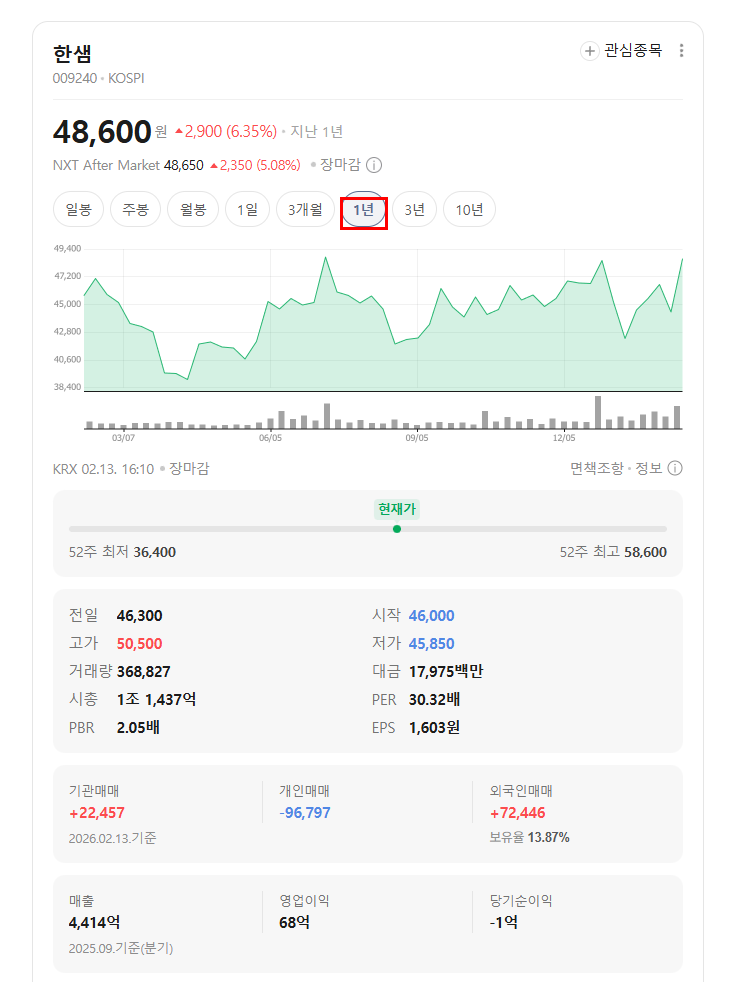Click the 매출 value 4,414억
The image size is (739, 982).
(x=95, y=923)
